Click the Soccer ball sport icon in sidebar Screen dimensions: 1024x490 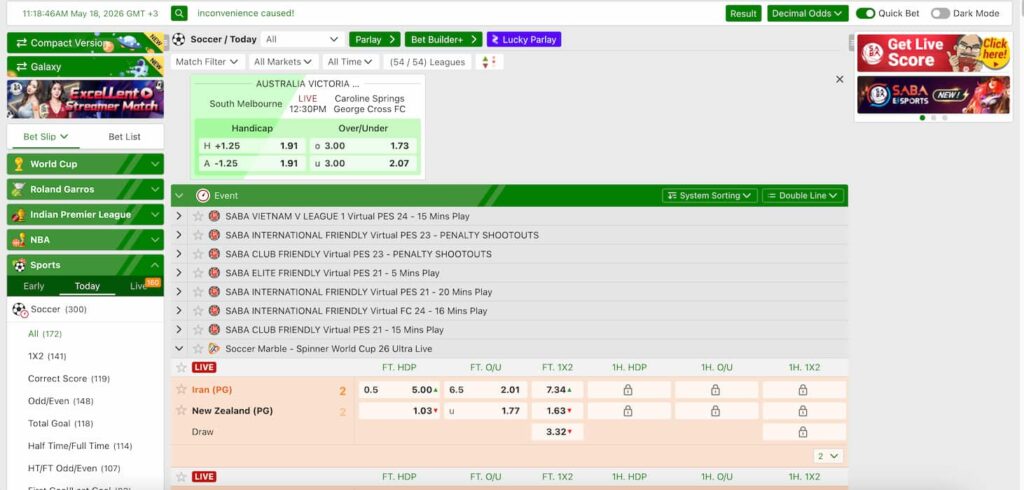tap(20, 310)
